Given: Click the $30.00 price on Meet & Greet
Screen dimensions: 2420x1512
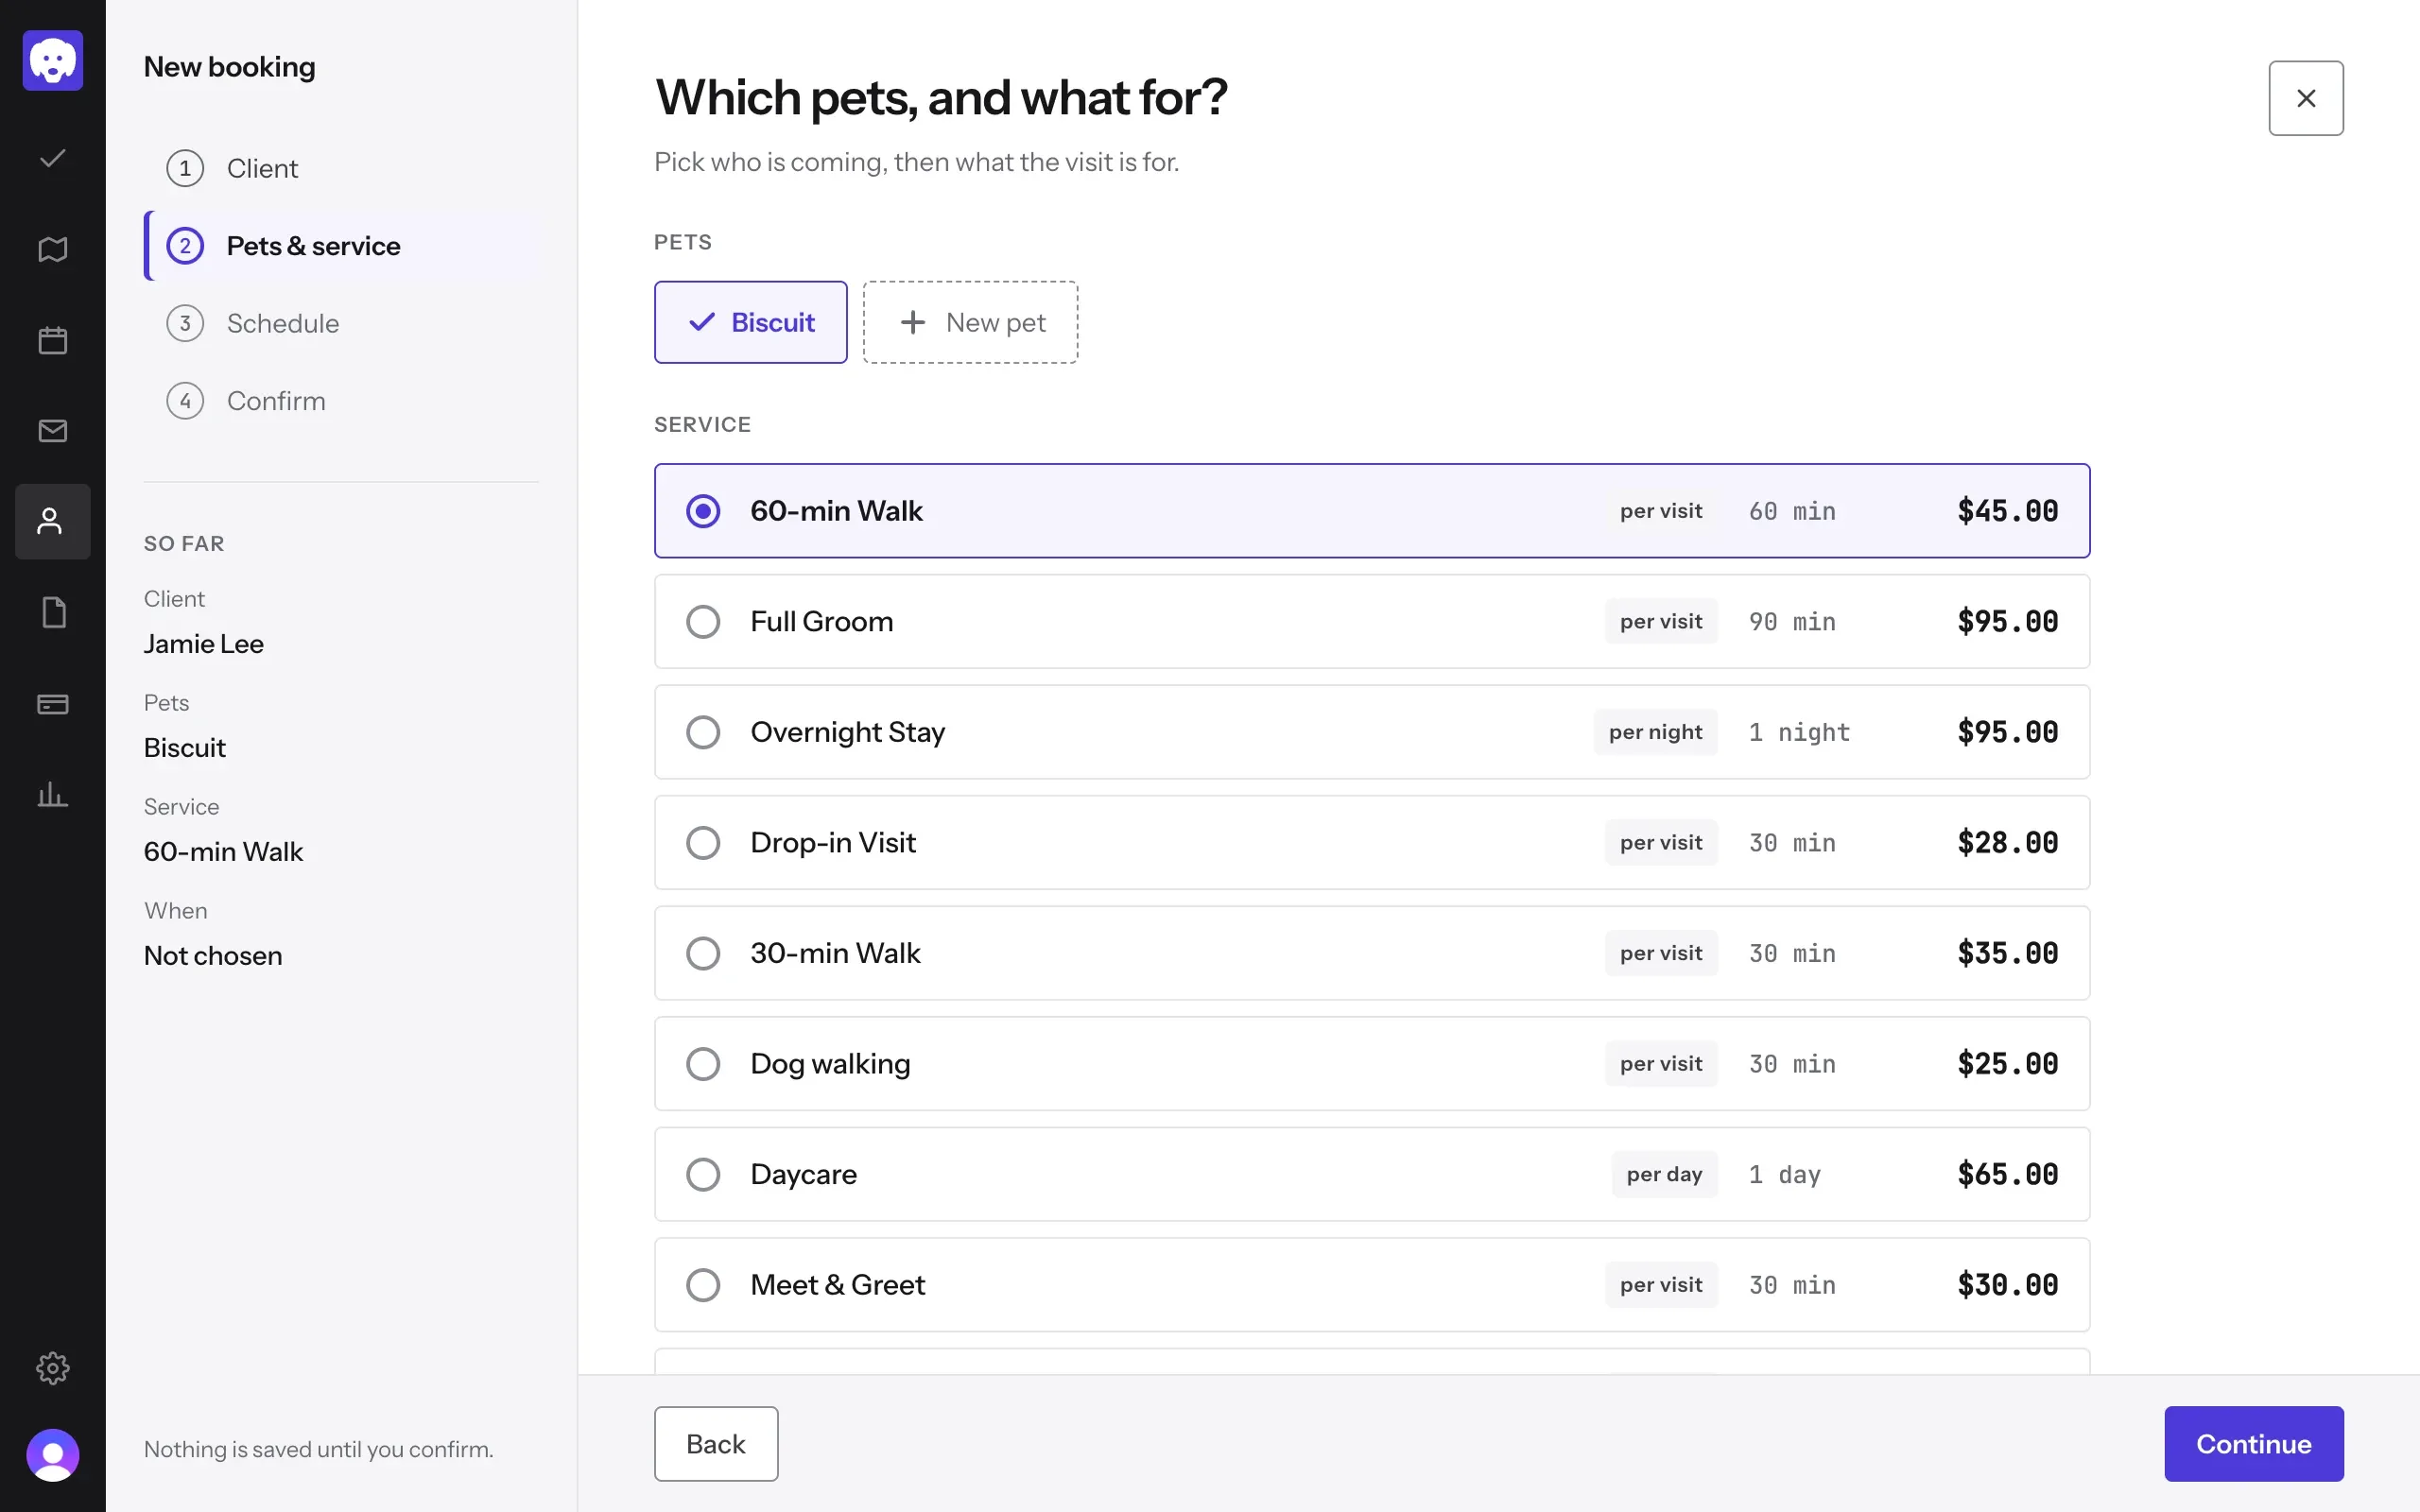Looking at the screenshot, I should click(2007, 1285).
